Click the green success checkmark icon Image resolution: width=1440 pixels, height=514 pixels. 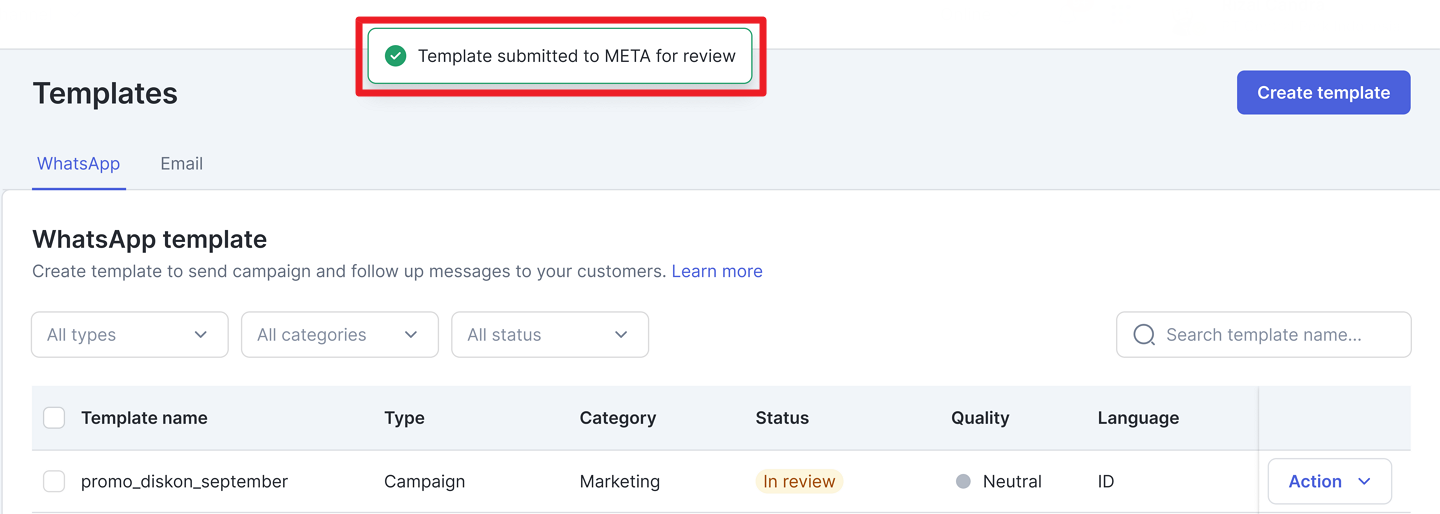pyautogui.click(x=396, y=56)
